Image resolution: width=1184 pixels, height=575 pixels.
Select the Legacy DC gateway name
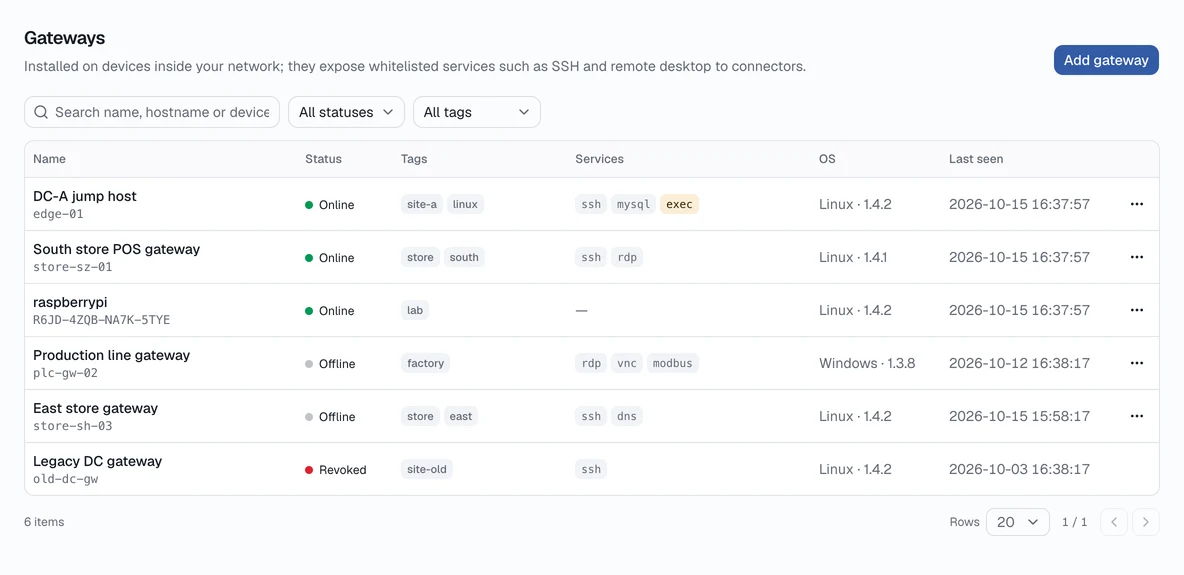(x=97, y=461)
